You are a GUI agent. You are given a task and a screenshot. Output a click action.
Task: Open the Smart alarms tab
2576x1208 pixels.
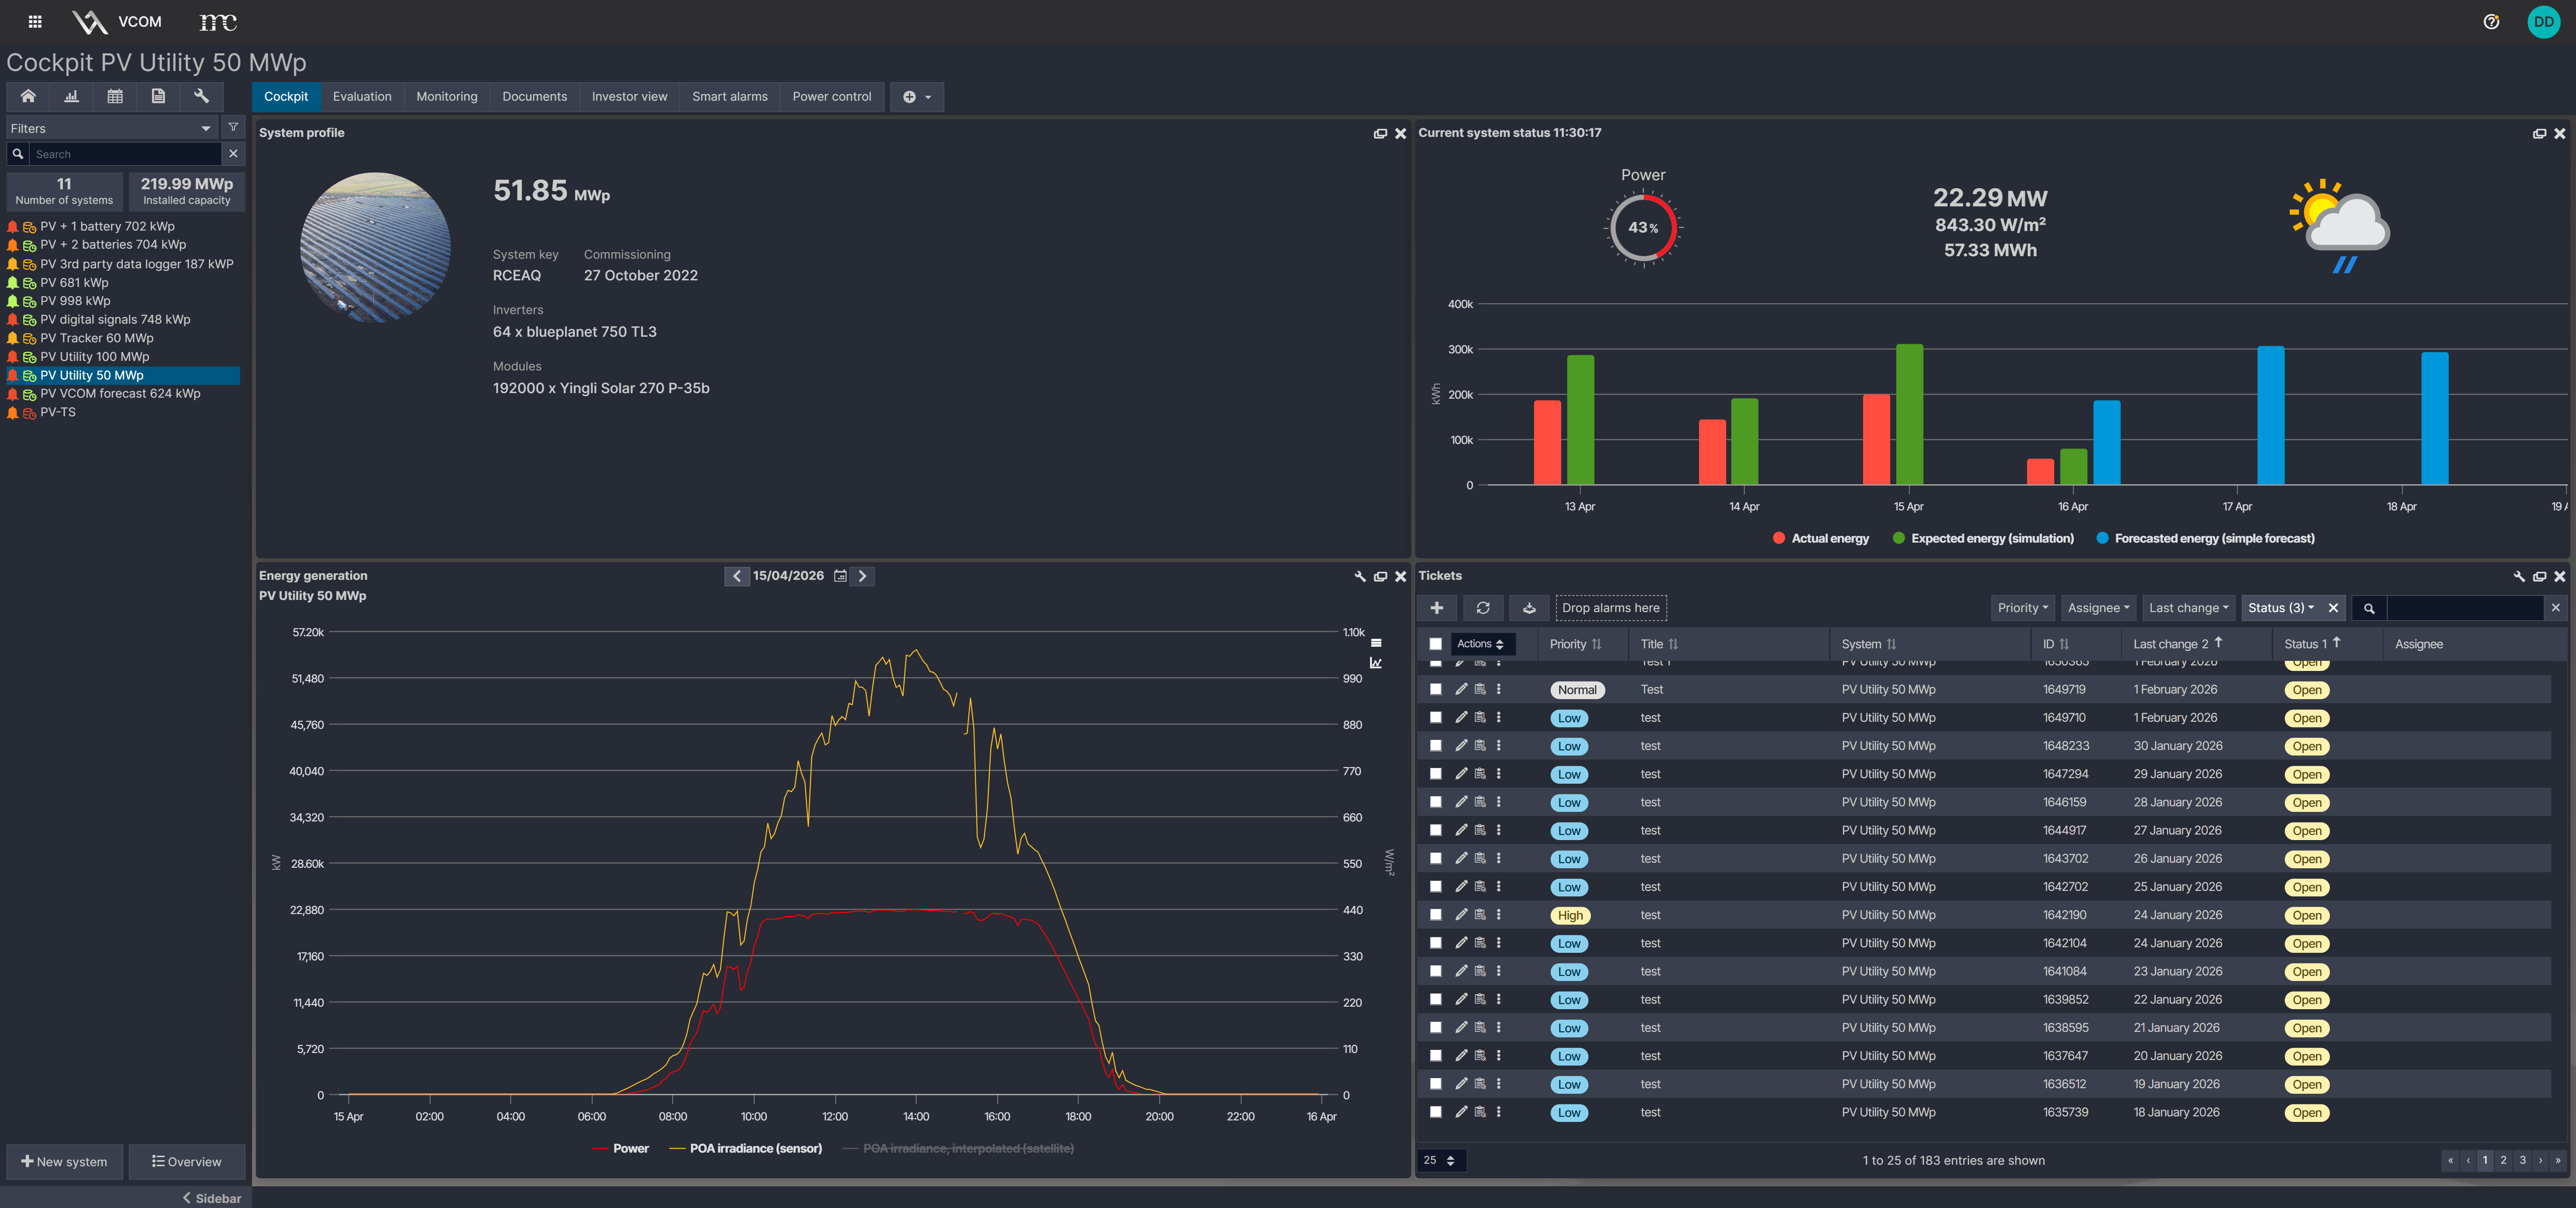coord(729,97)
